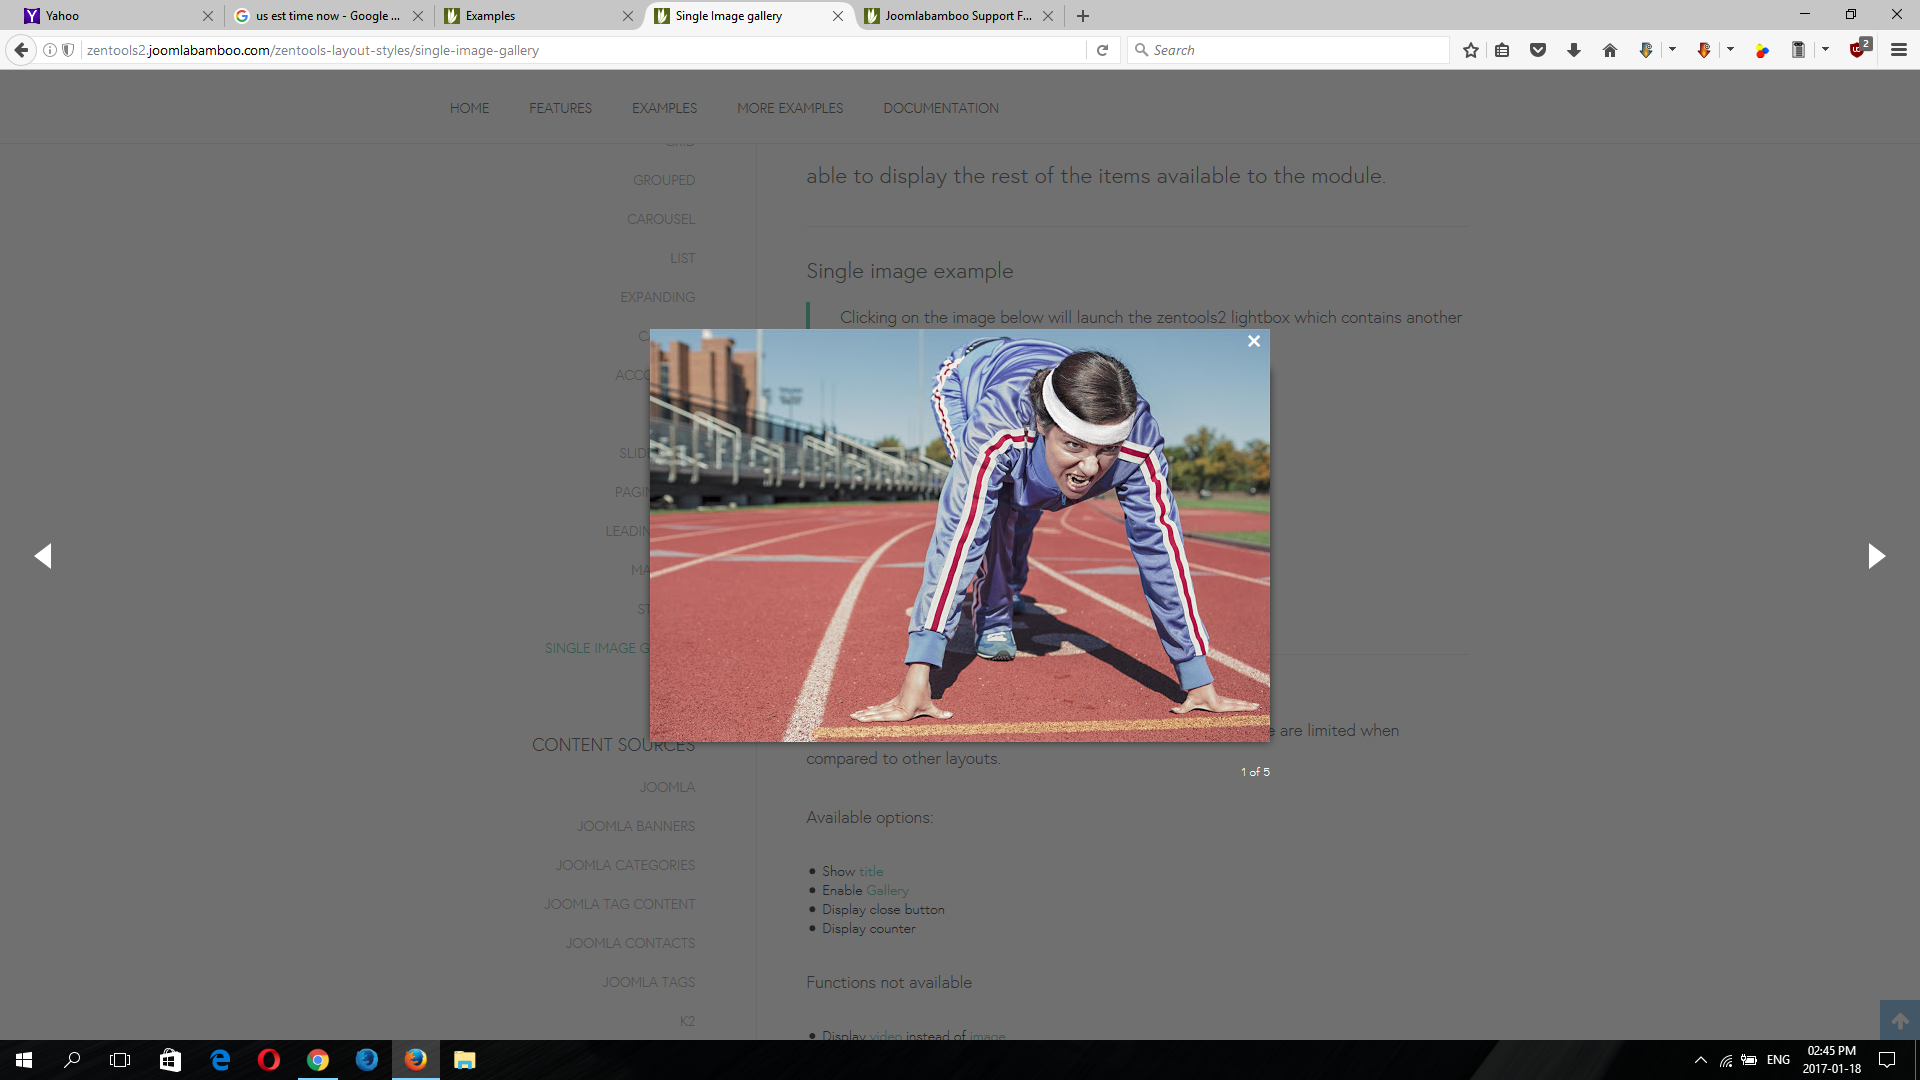Switch to the Yahoo tab
The image size is (1920, 1080).
(x=119, y=16)
